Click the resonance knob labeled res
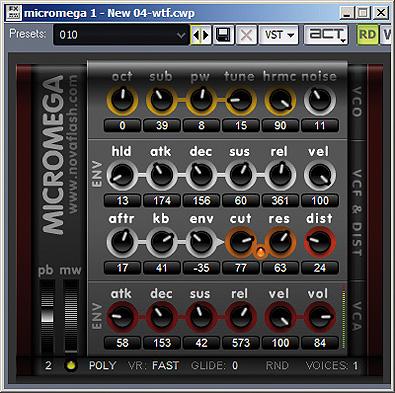Viewport: 395px width, 393px height. coord(280,242)
